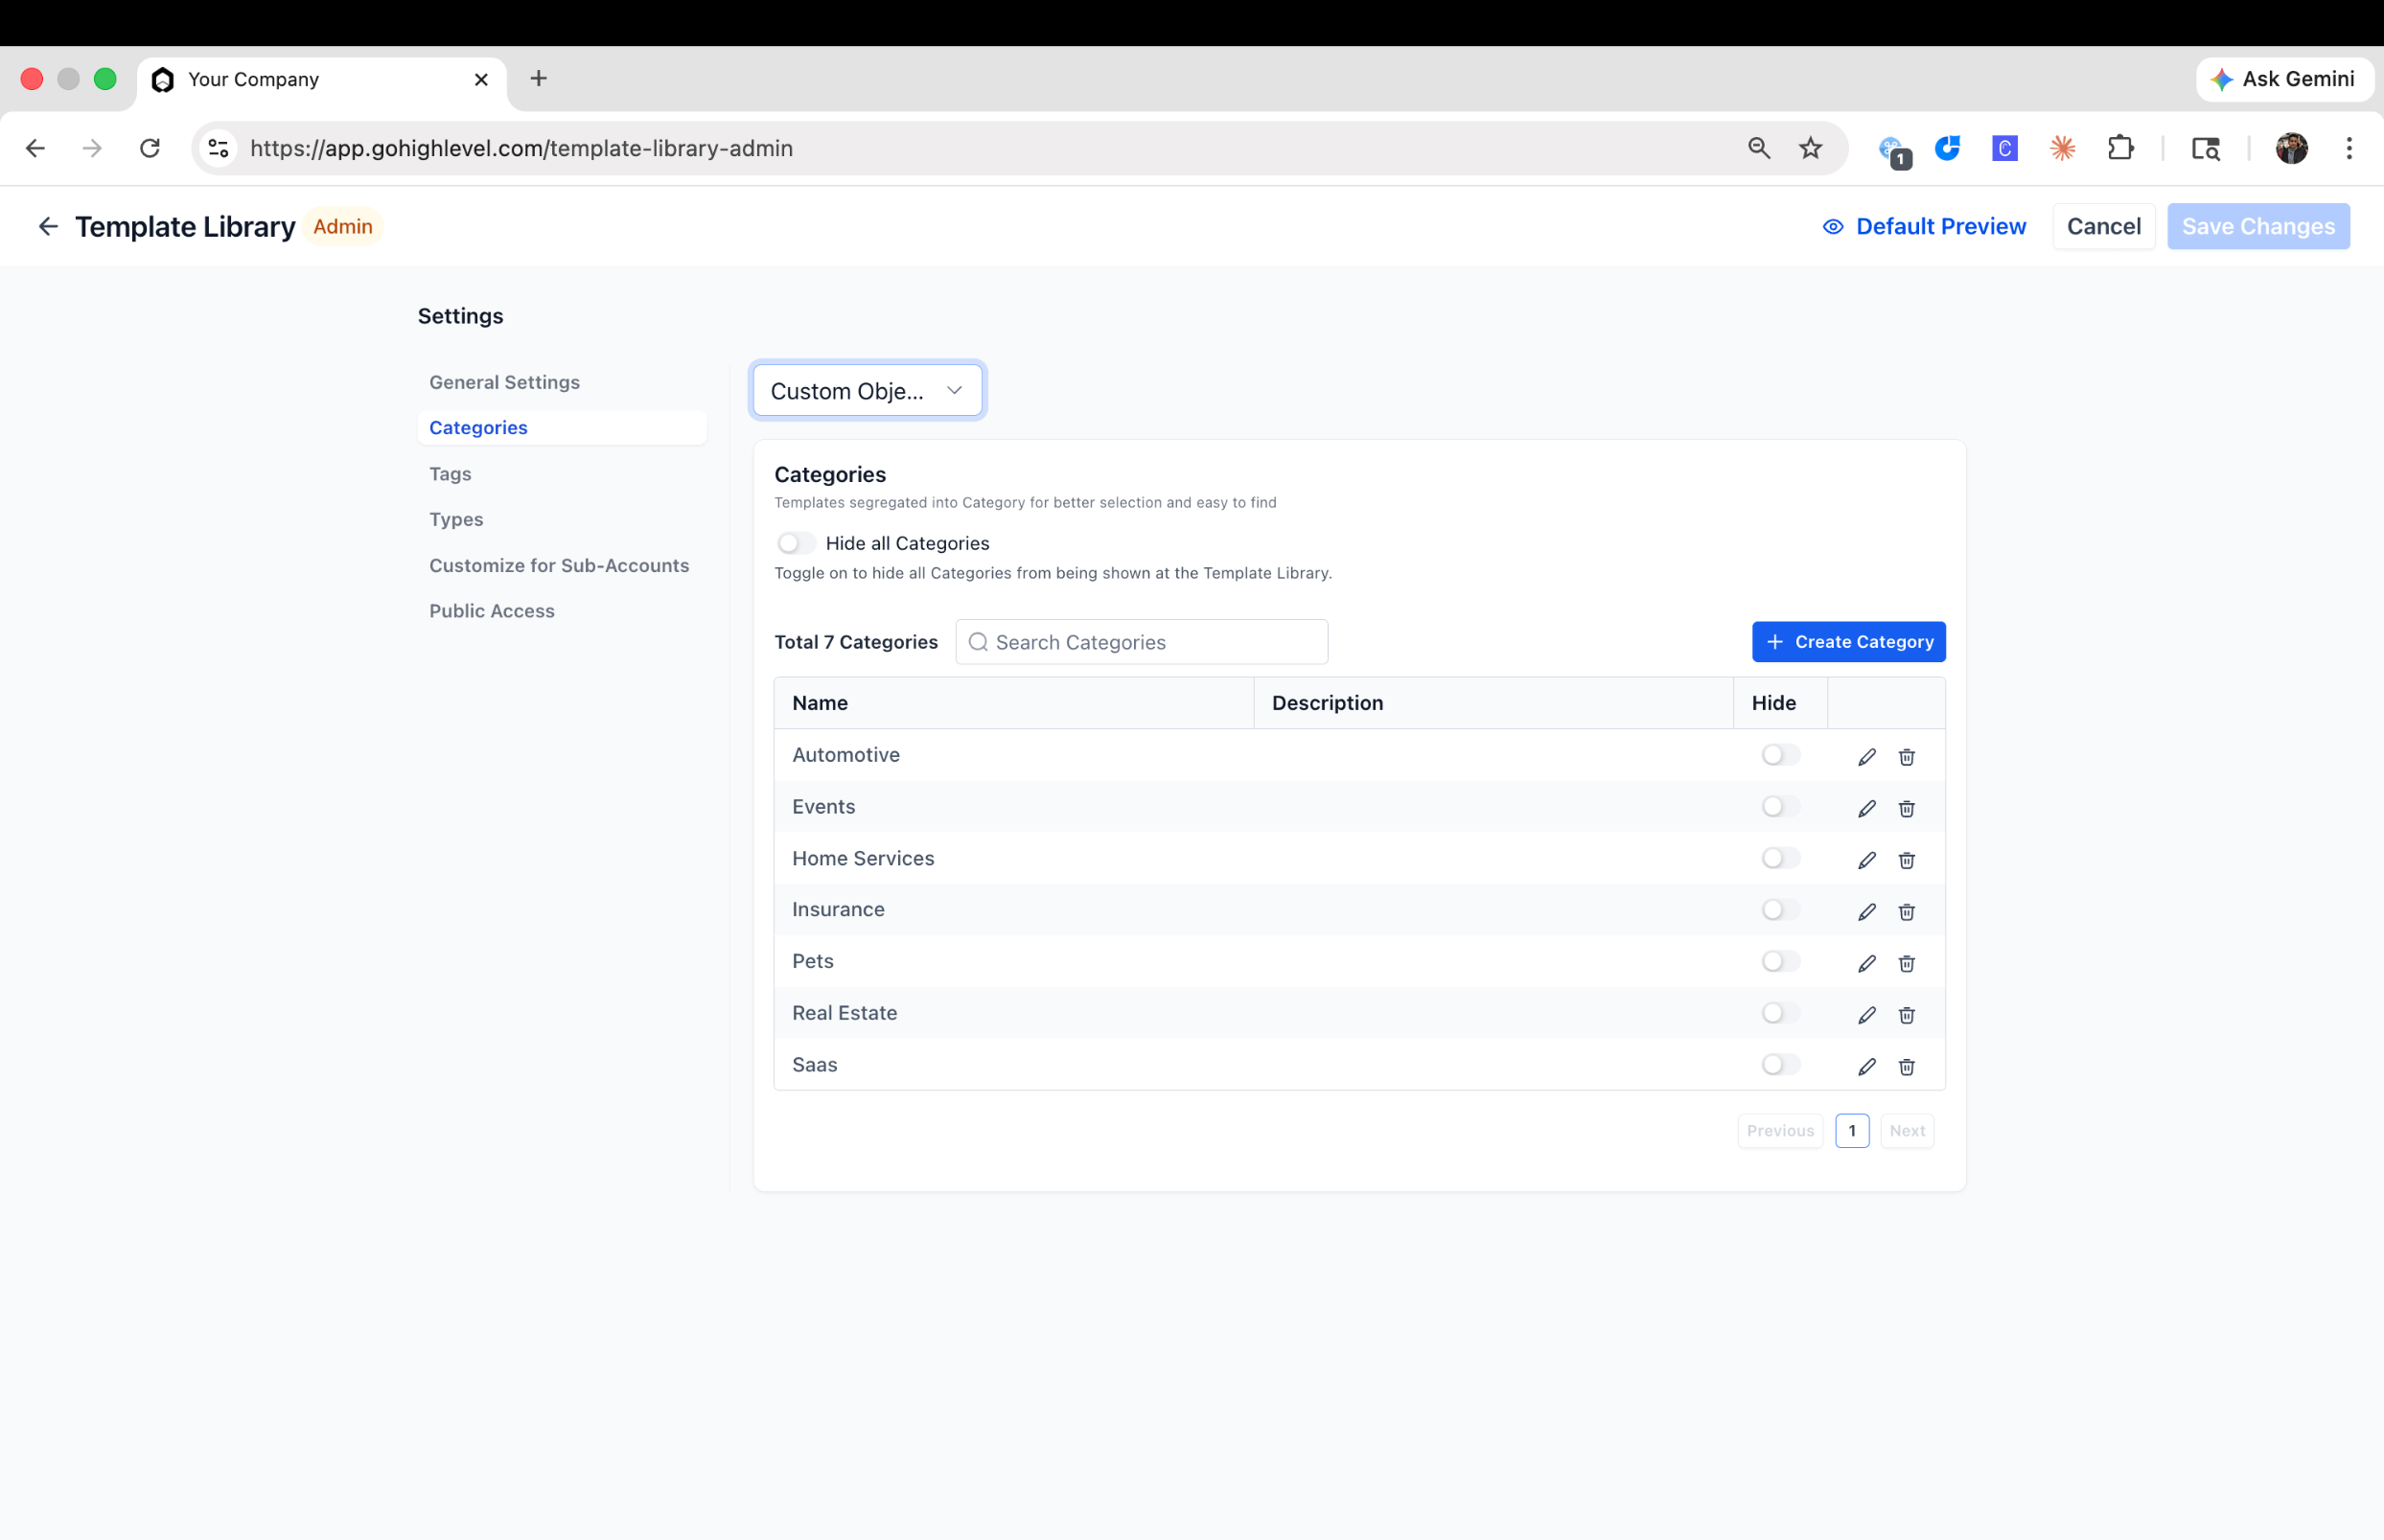This screenshot has height=1540, width=2384.
Task: Edit the Real Estate category
Action: (1866, 1015)
